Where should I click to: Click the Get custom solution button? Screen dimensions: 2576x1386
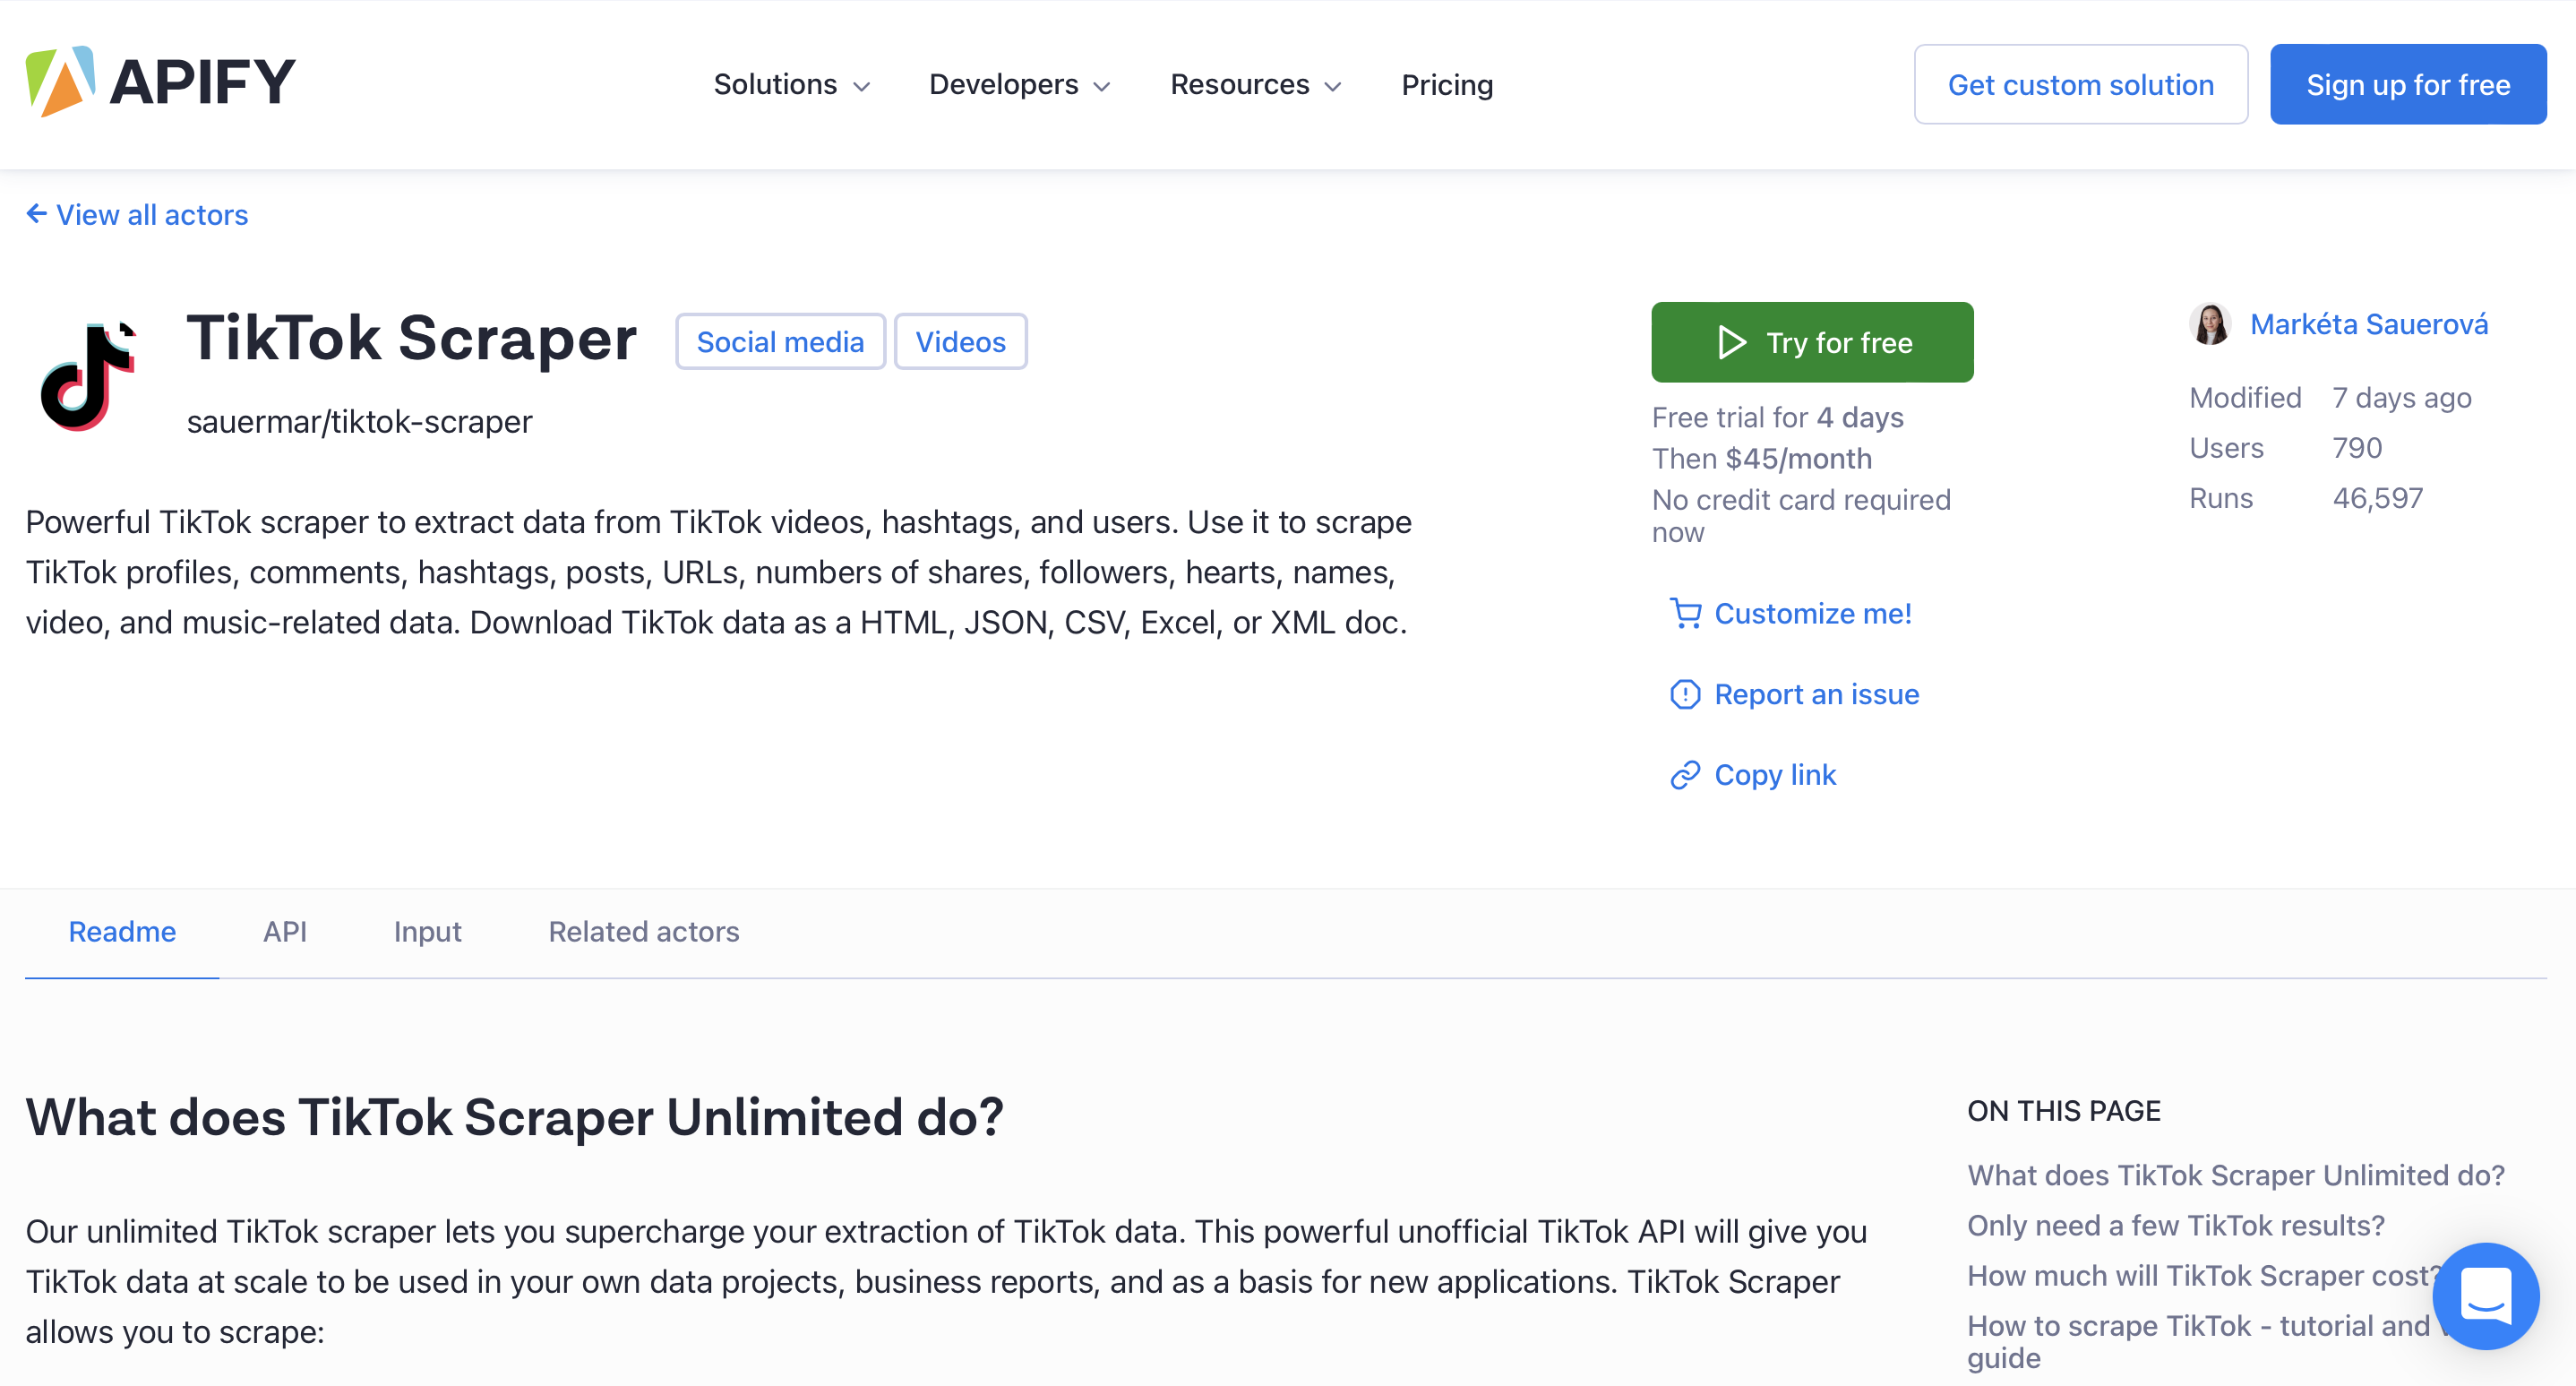2081,85
